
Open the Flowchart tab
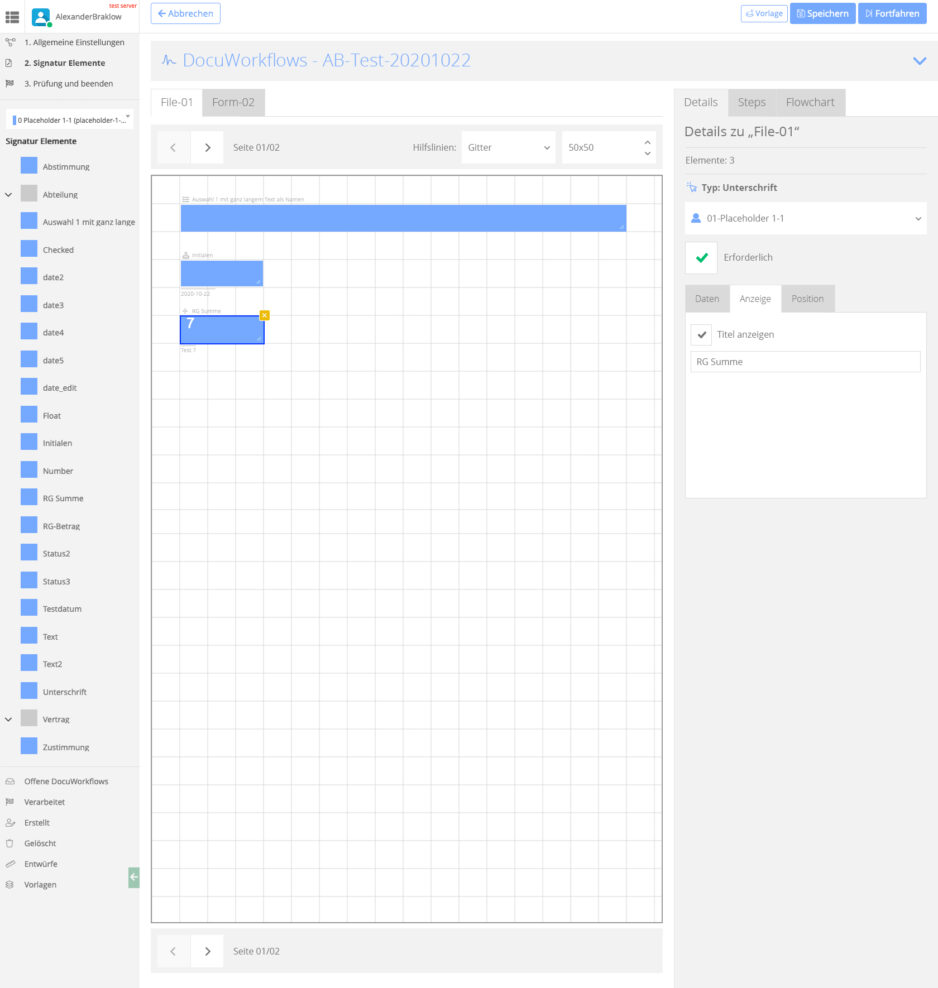tap(810, 102)
